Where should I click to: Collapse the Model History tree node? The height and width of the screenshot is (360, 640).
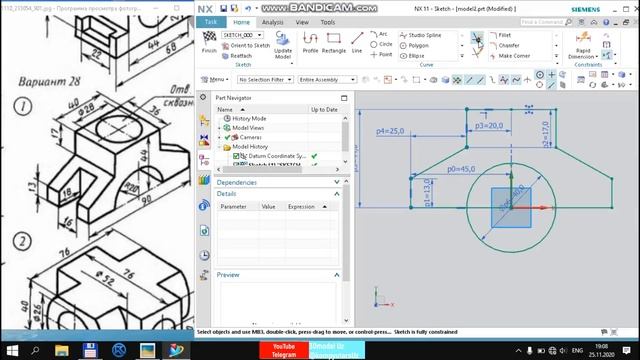219,147
